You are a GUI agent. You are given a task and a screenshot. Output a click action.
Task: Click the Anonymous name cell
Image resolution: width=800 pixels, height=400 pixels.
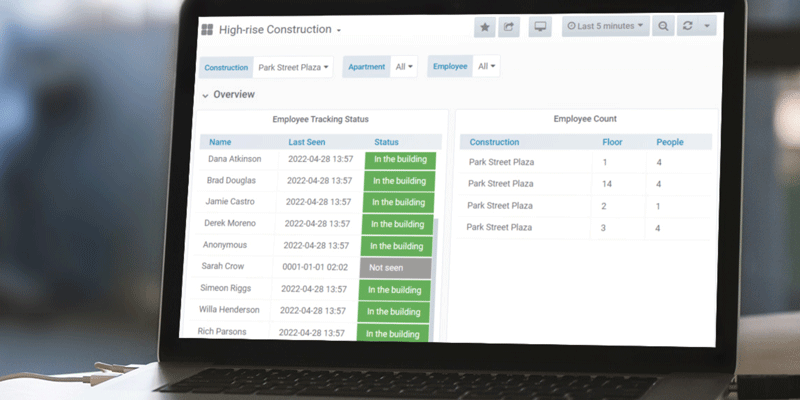tap(224, 245)
